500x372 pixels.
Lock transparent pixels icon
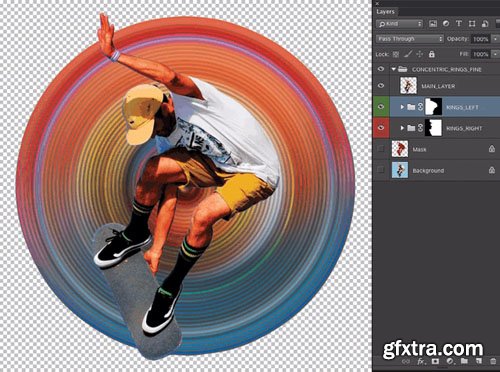click(396, 54)
